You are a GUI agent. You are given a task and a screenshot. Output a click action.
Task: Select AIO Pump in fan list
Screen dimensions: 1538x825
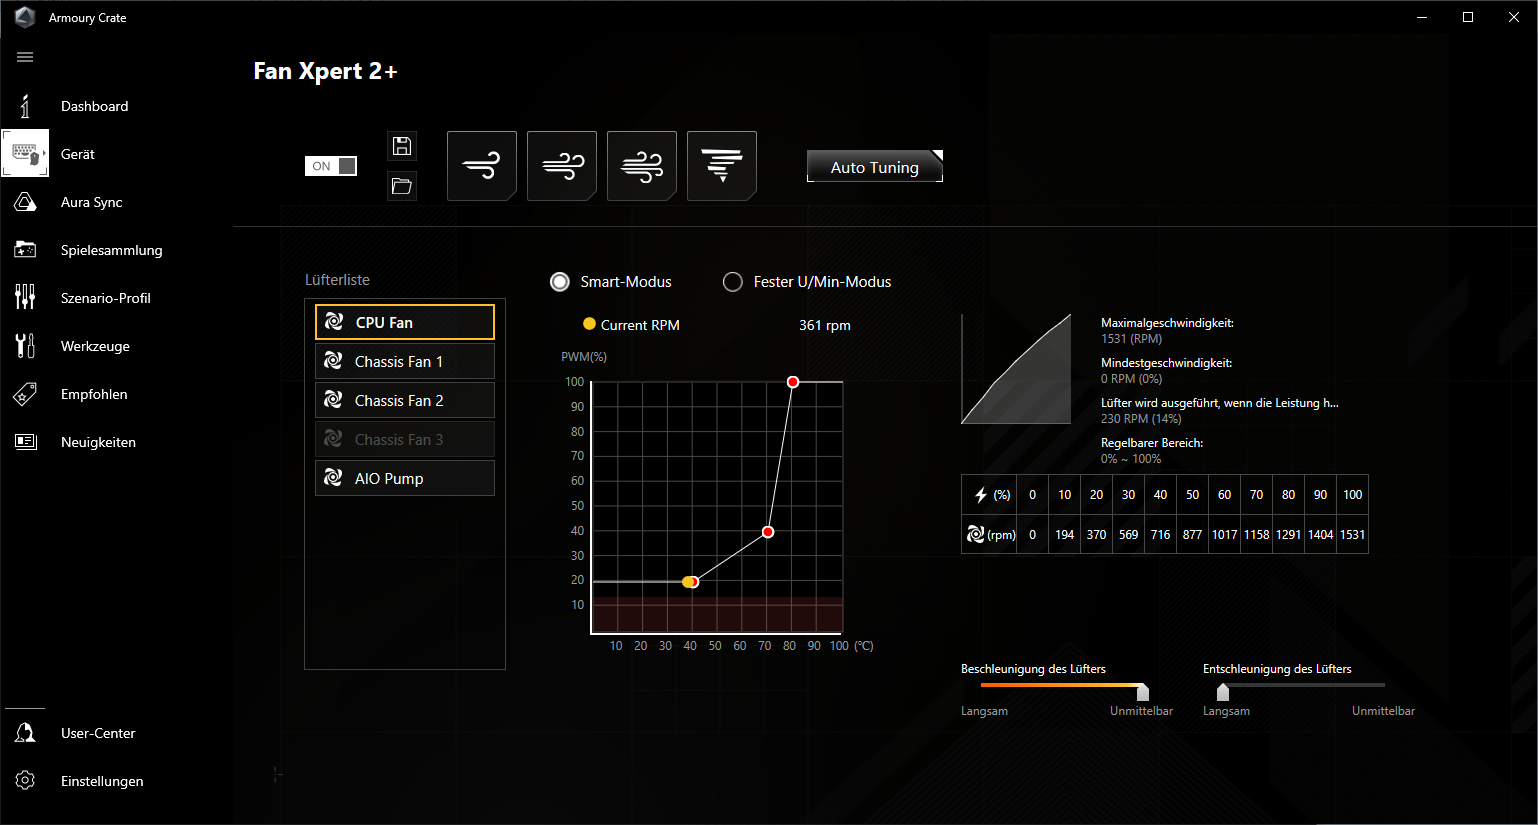click(405, 478)
